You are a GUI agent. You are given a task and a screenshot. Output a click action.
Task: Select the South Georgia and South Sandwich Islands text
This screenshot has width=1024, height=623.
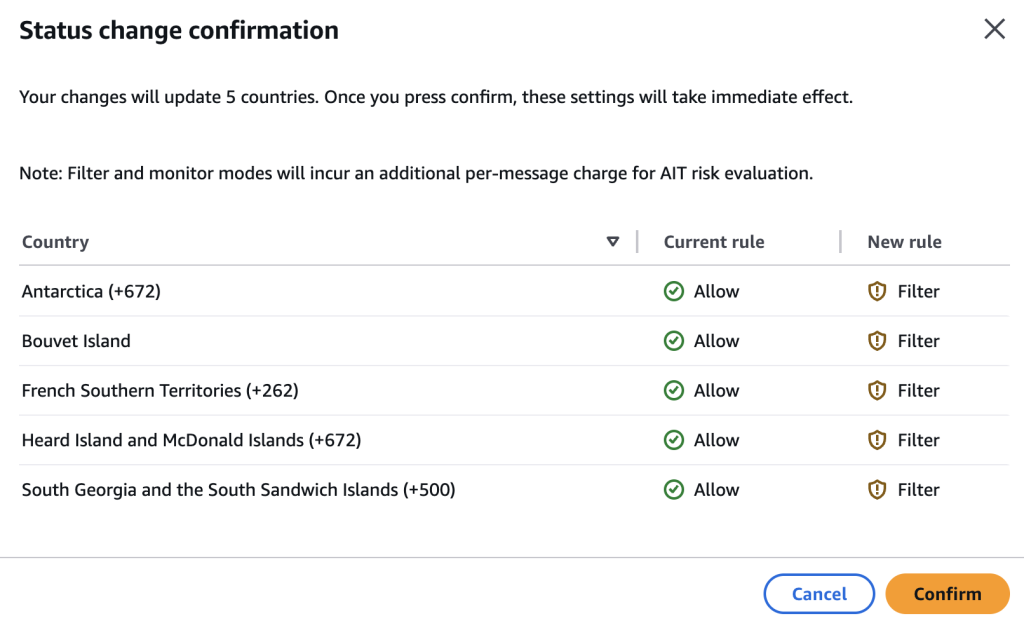click(238, 490)
